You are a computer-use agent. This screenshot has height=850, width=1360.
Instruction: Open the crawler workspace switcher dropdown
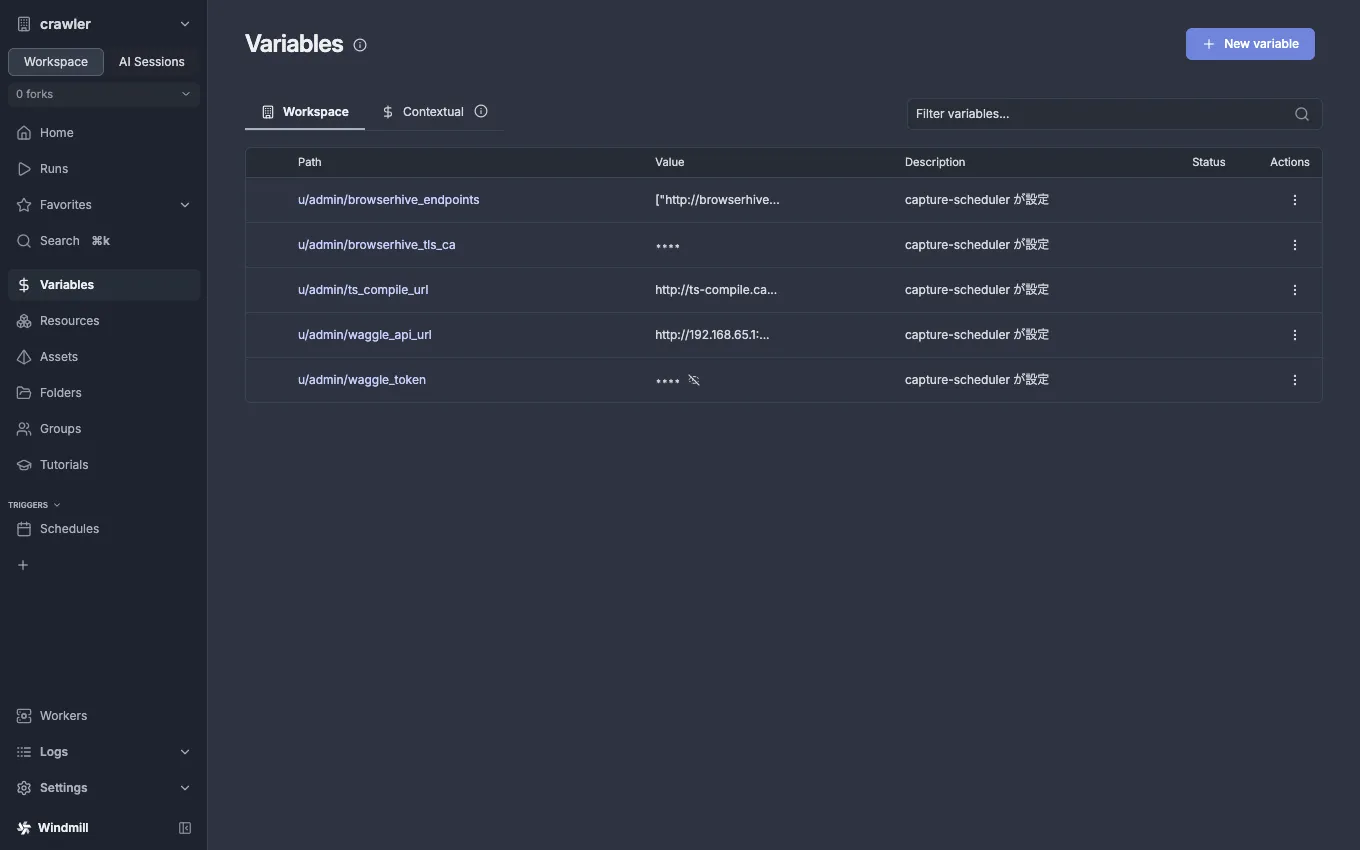click(x=103, y=24)
